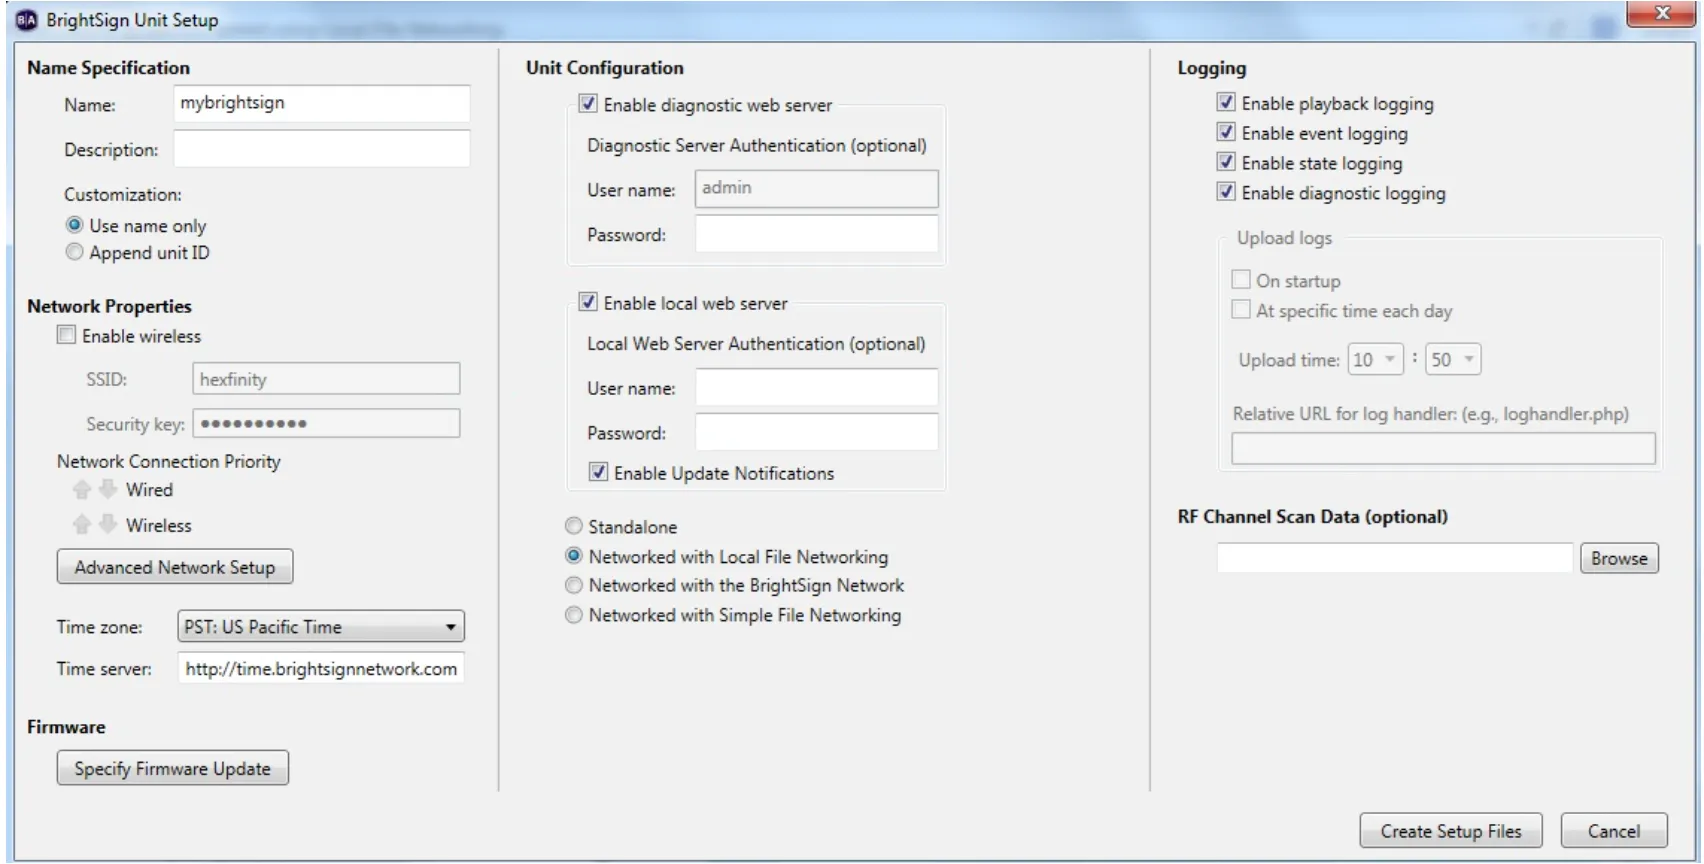The height and width of the screenshot is (864, 1704).
Task: Click Specify Firmware Update button
Action: click(x=173, y=768)
